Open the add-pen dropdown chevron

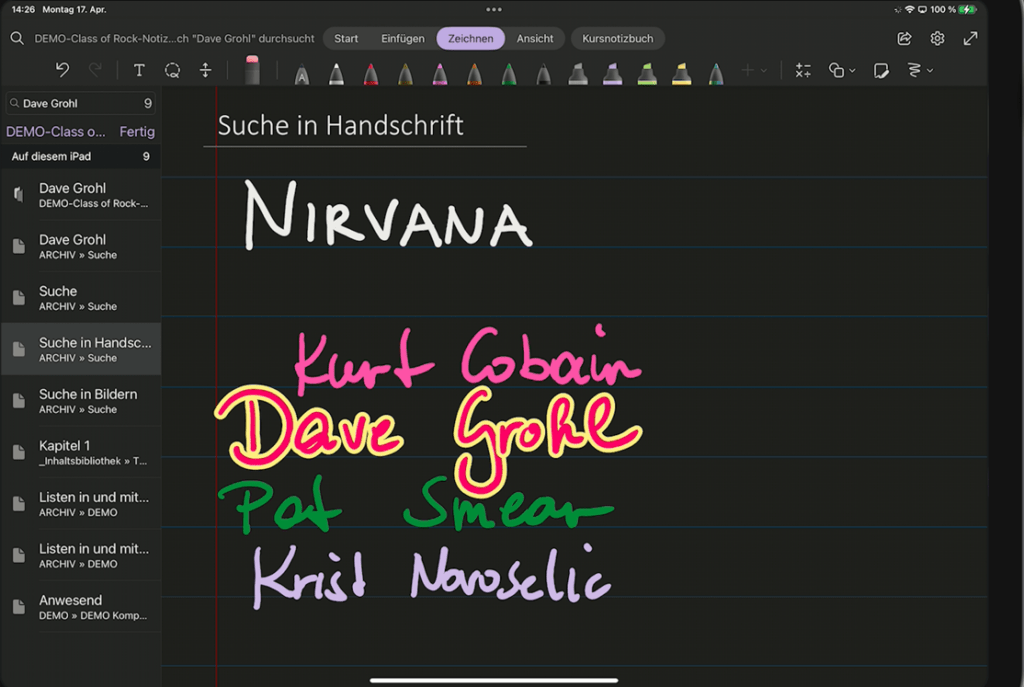point(763,71)
